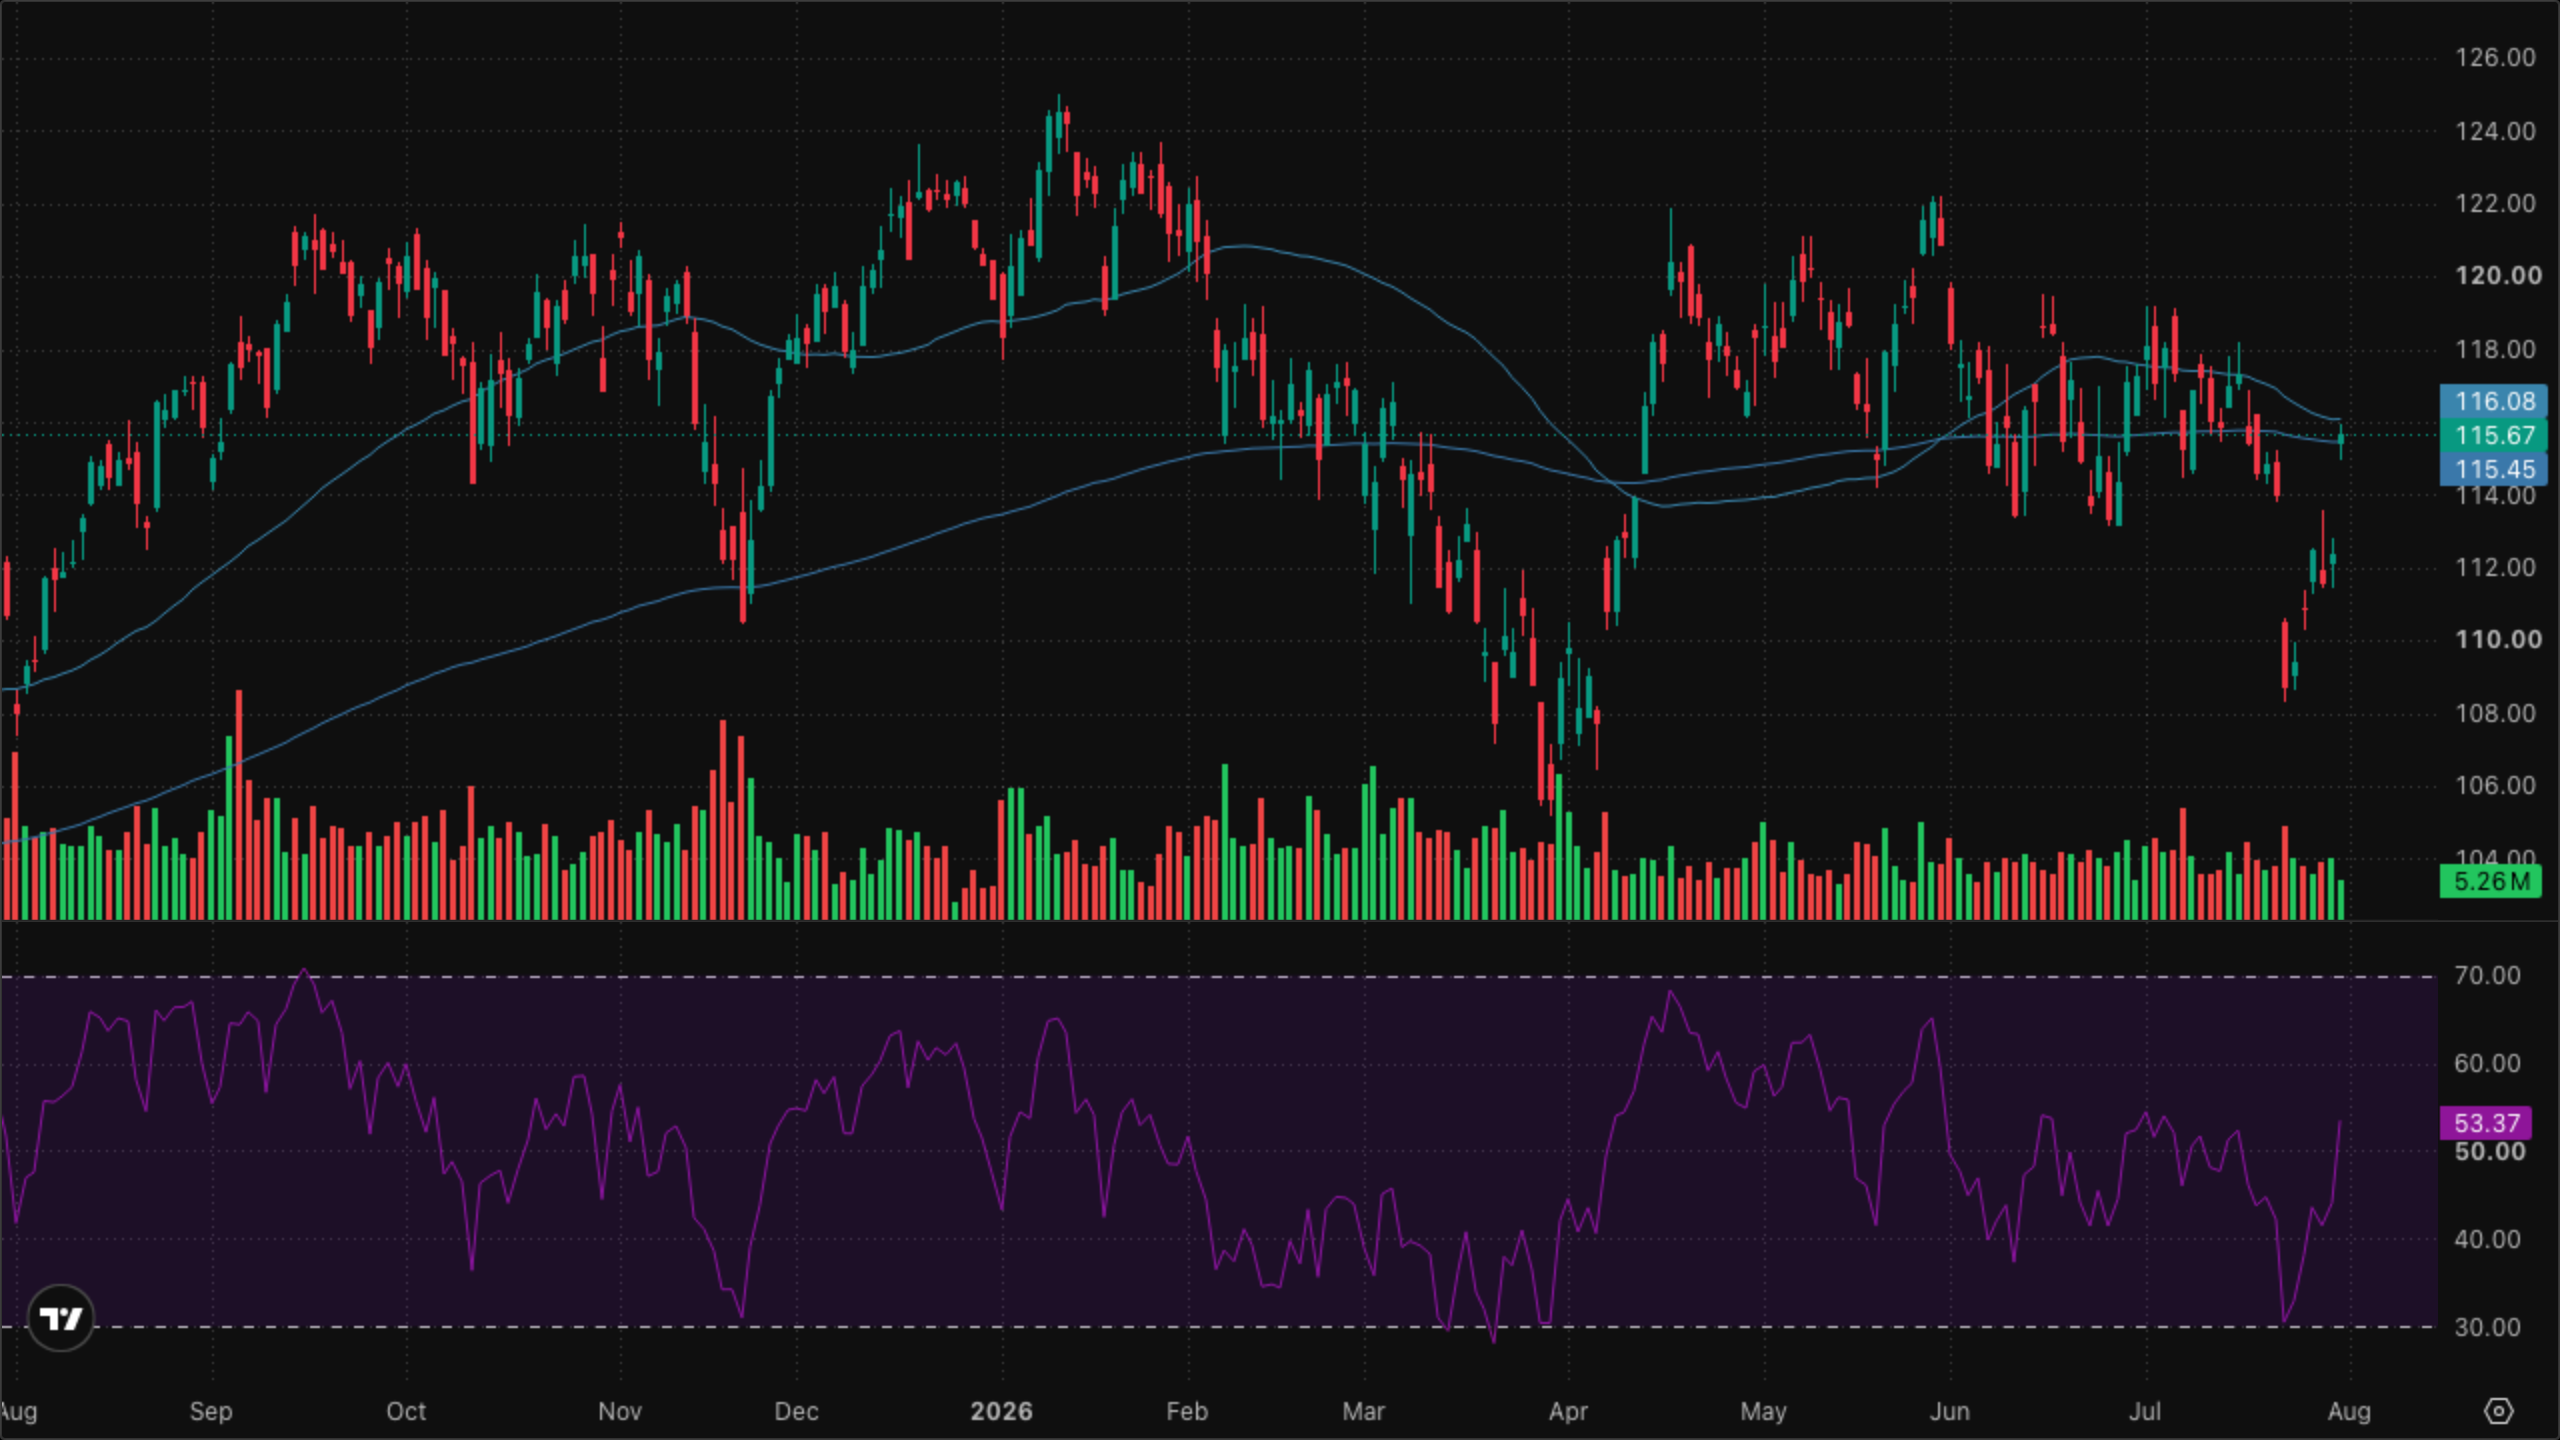This screenshot has width=2560, height=1440.
Task: Click the 2026 year label on time axis
Action: (1001, 1411)
